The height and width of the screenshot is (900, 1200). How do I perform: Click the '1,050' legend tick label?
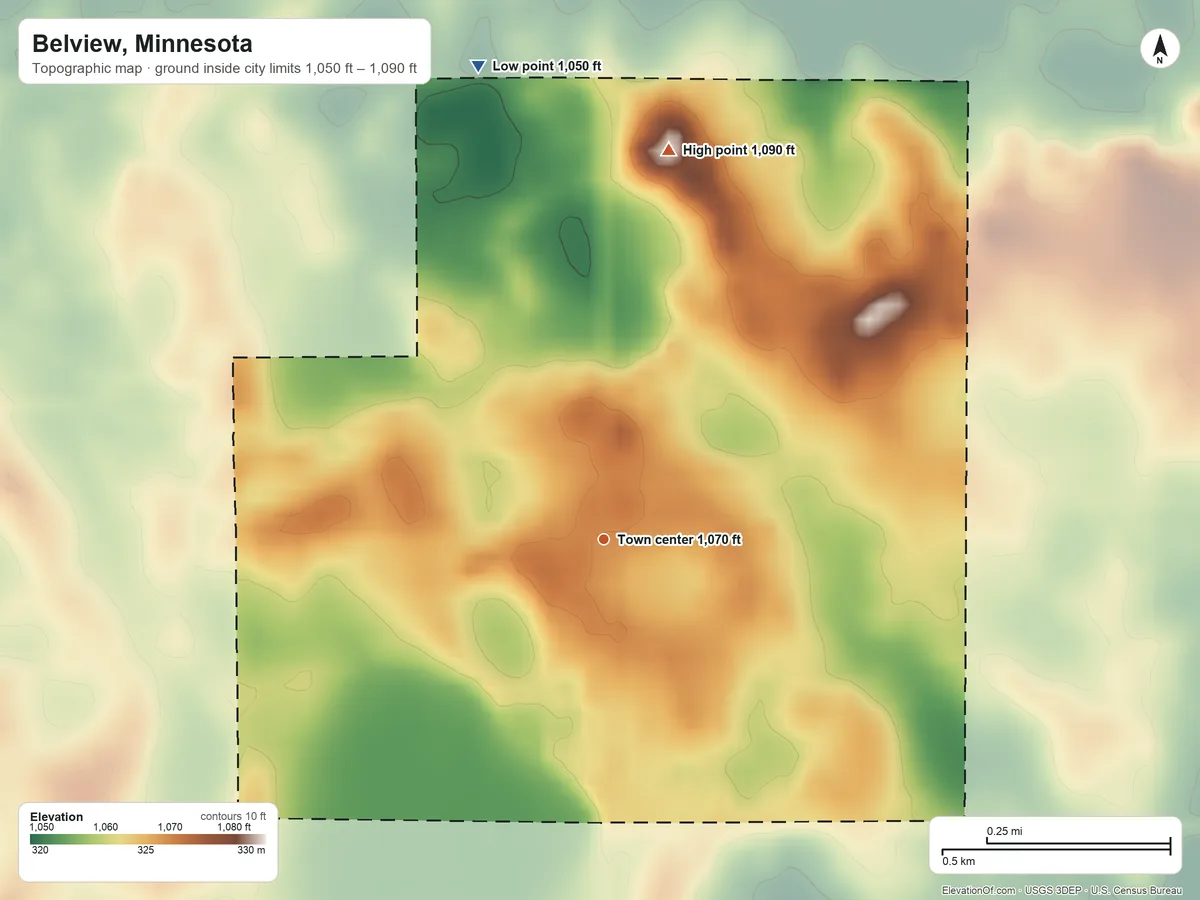point(42,828)
